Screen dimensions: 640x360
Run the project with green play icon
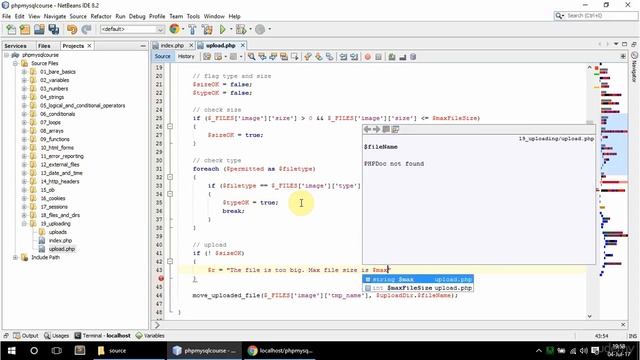tap(222, 29)
